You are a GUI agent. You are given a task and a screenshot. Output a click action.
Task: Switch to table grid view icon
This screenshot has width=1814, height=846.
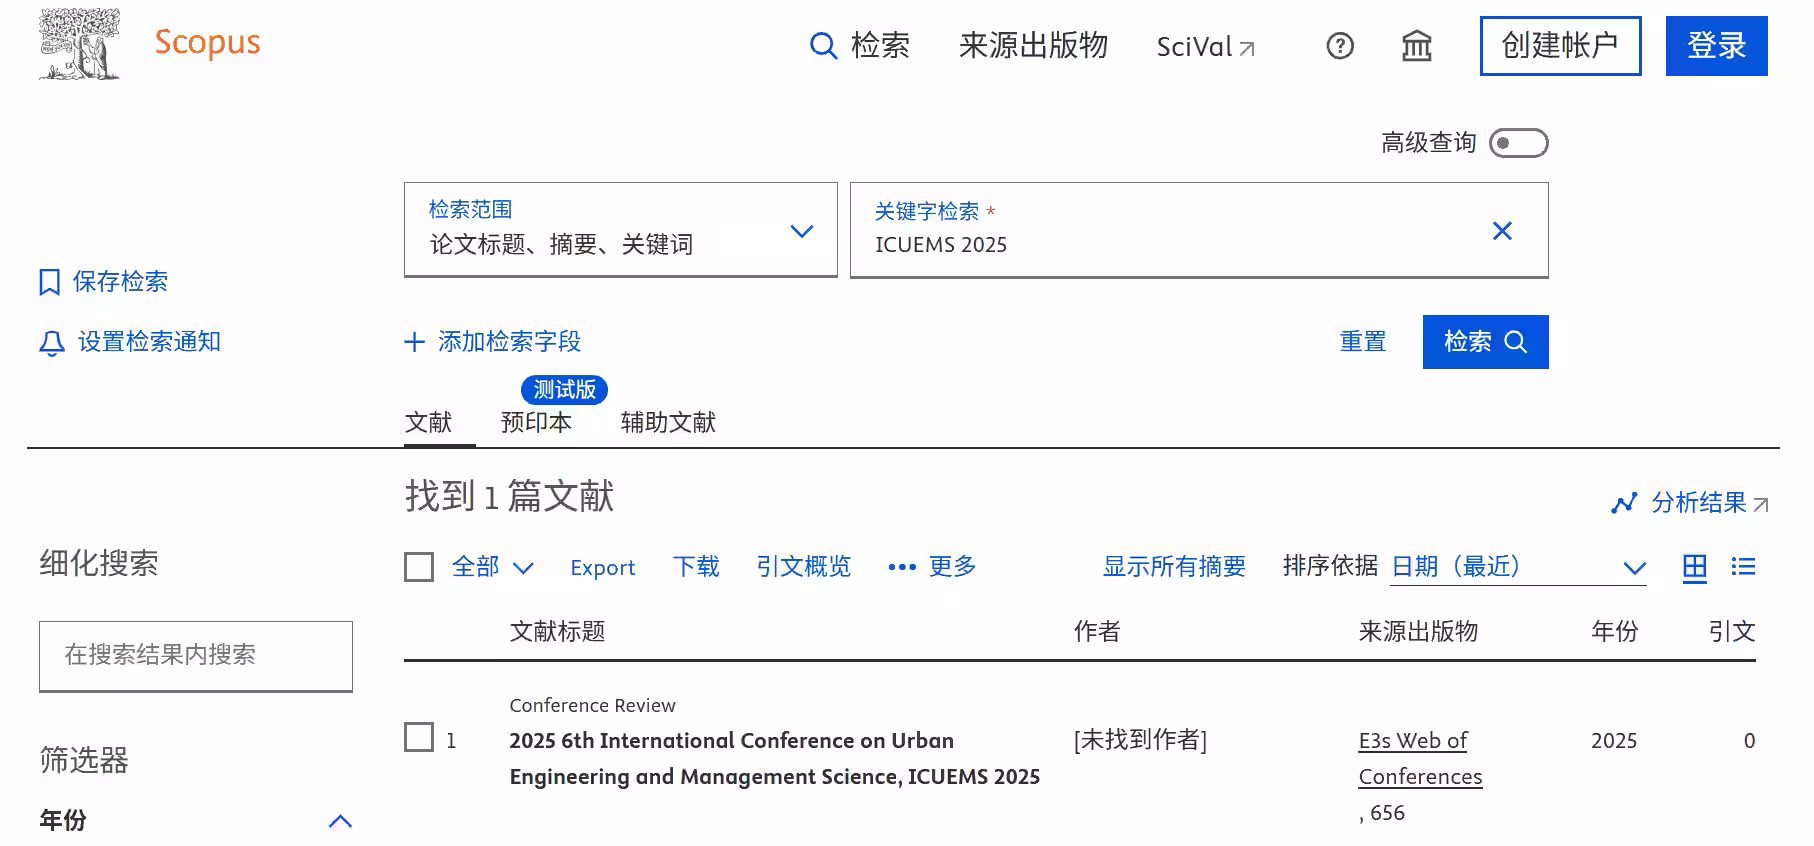pos(1694,567)
